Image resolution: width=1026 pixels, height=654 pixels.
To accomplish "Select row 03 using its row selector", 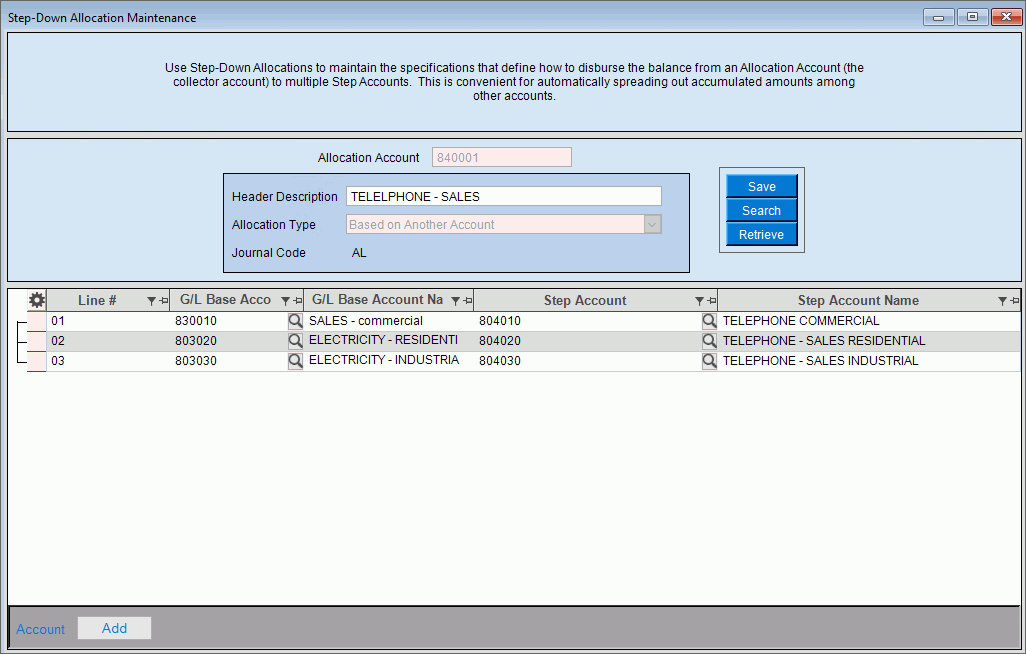I will pos(37,361).
